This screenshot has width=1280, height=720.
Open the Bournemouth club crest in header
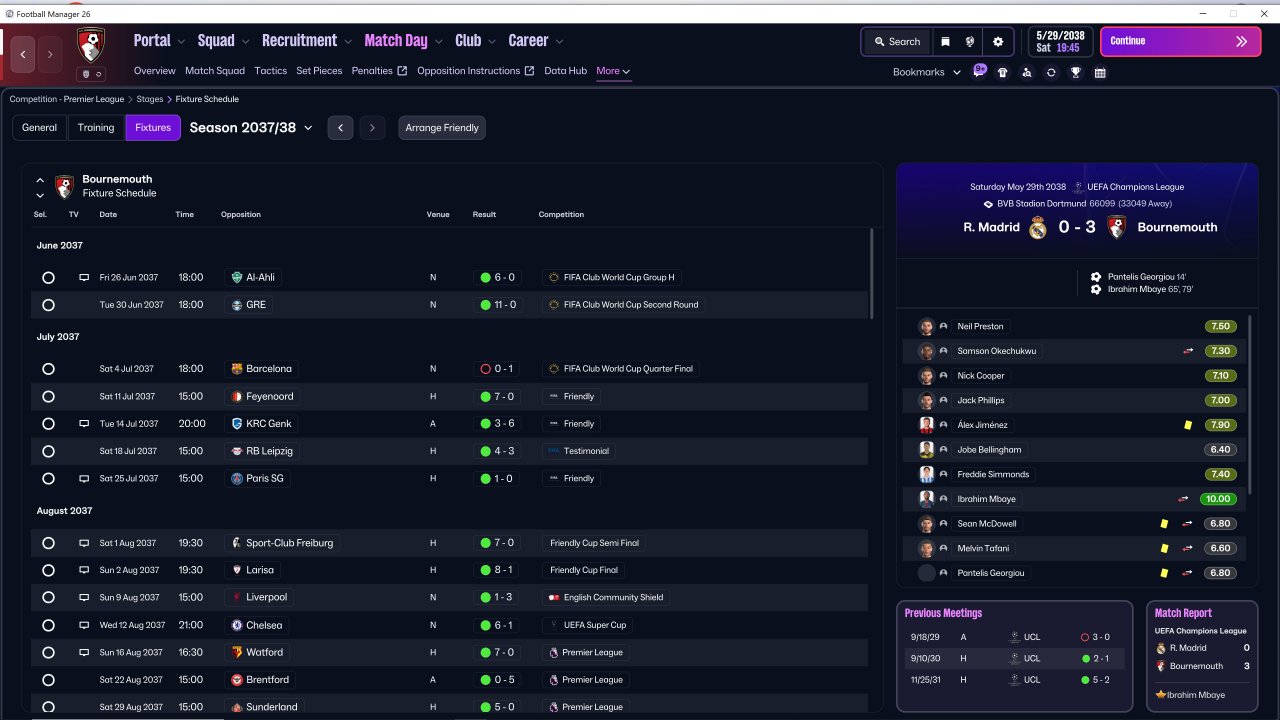tap(91, 44)
